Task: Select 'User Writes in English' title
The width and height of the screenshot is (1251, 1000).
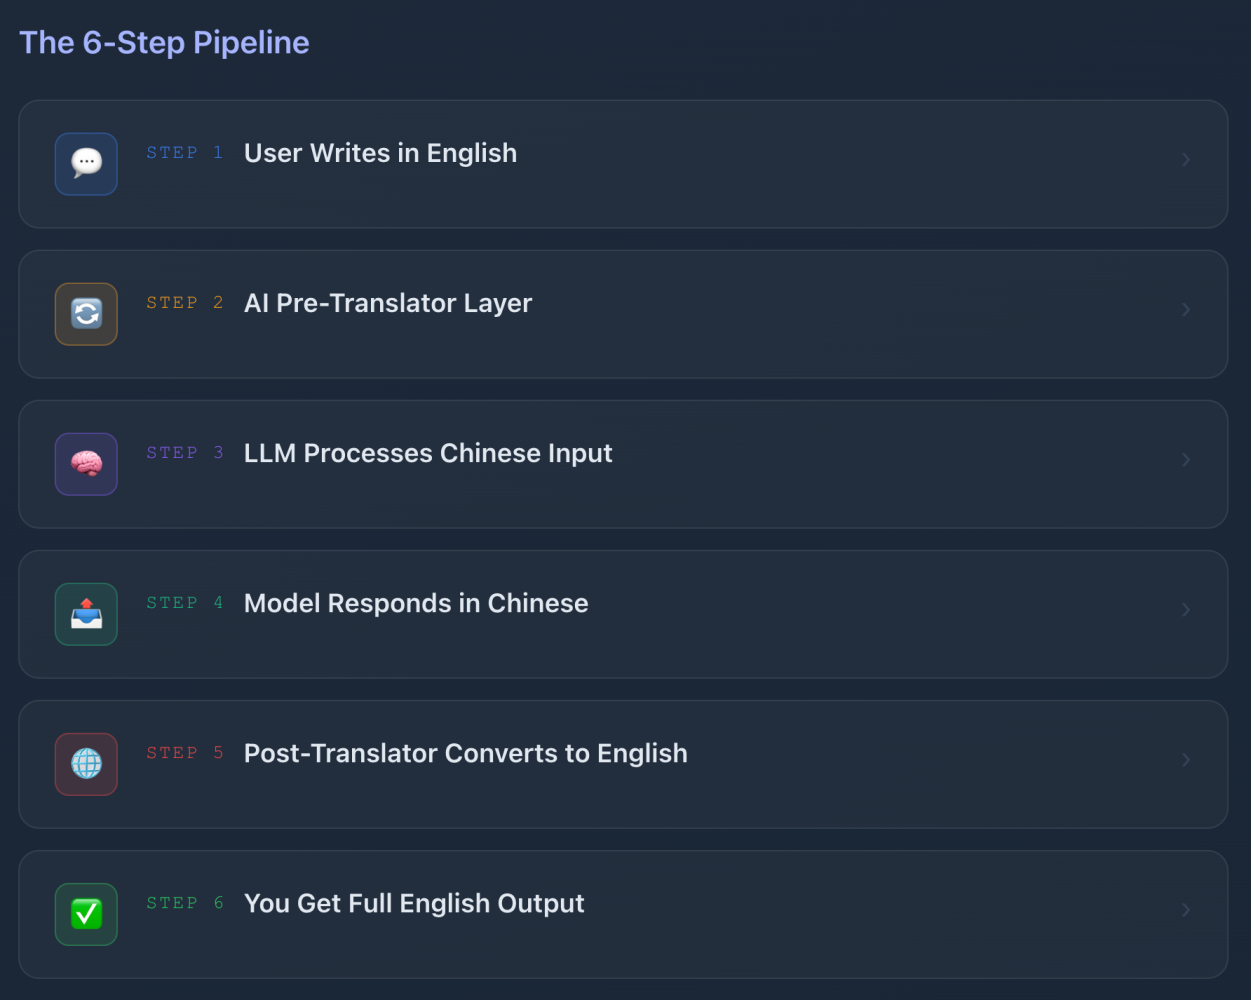Action: point(380,153)
